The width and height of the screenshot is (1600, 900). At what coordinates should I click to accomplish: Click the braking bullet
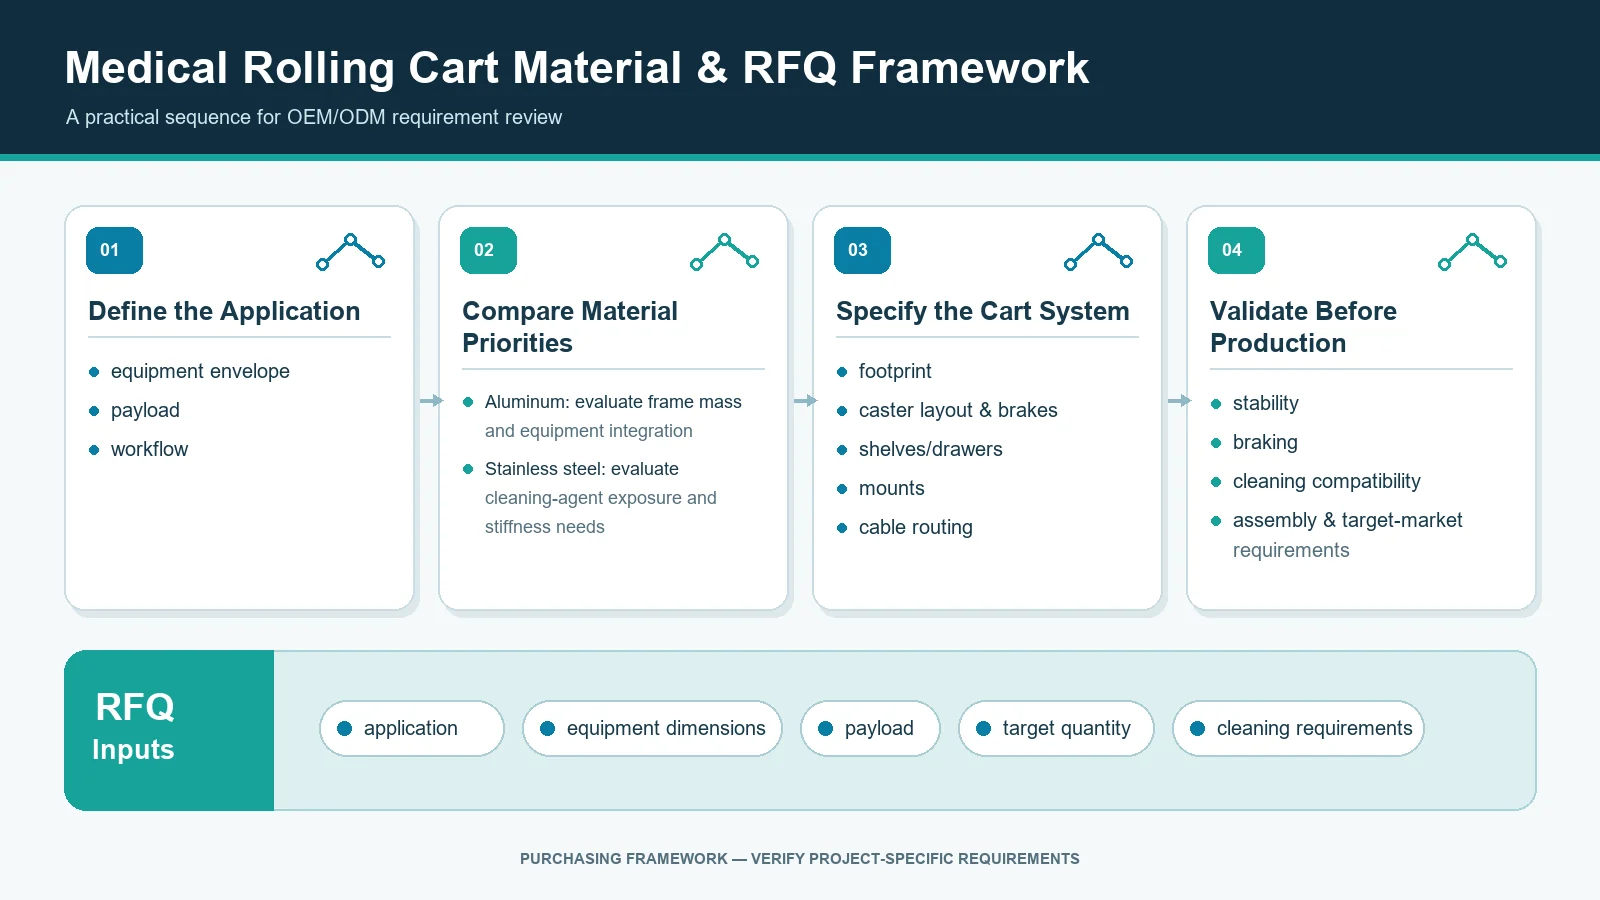click(x=1254, y=442)
